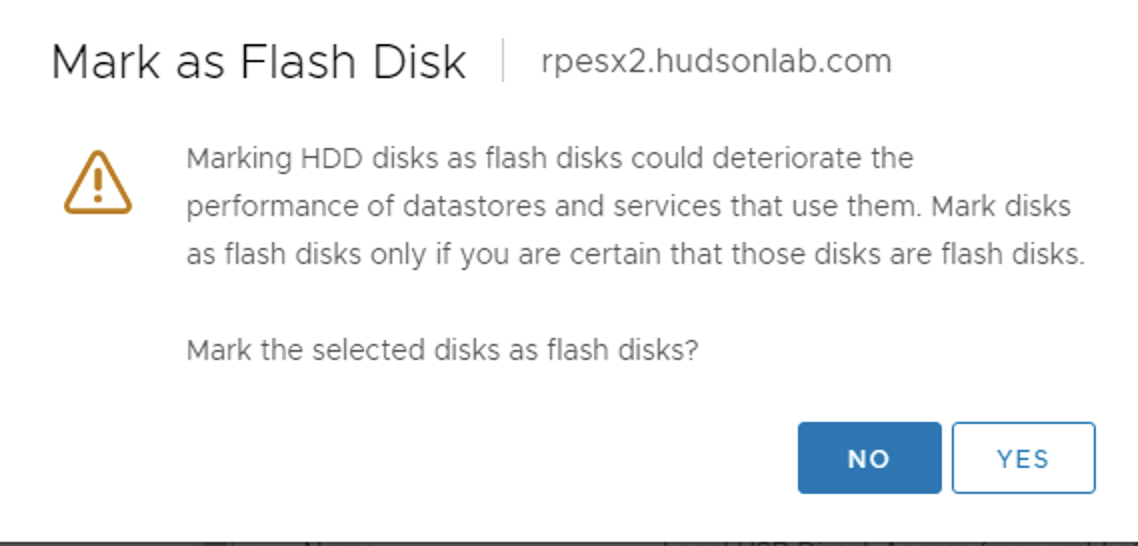The height and width of the screenshot is (546, 1138).
Task: Click the dimmed background strip below dialog
Action: 569,543
